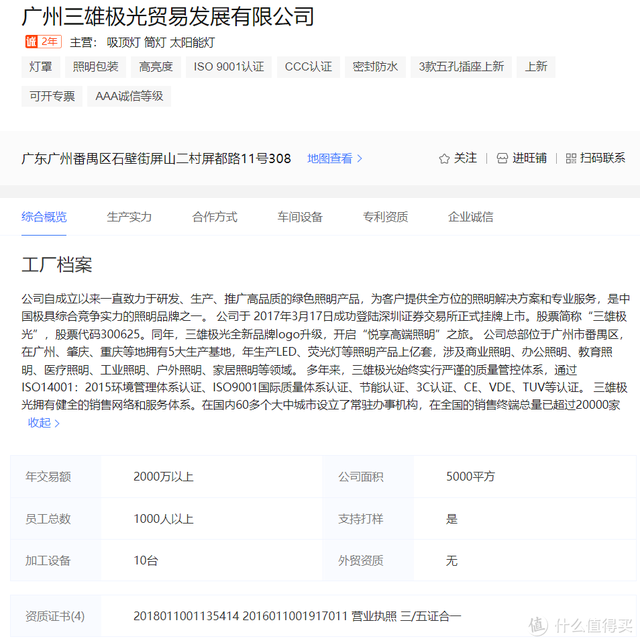Click certificate number 2016011001917011

[295, 616]
